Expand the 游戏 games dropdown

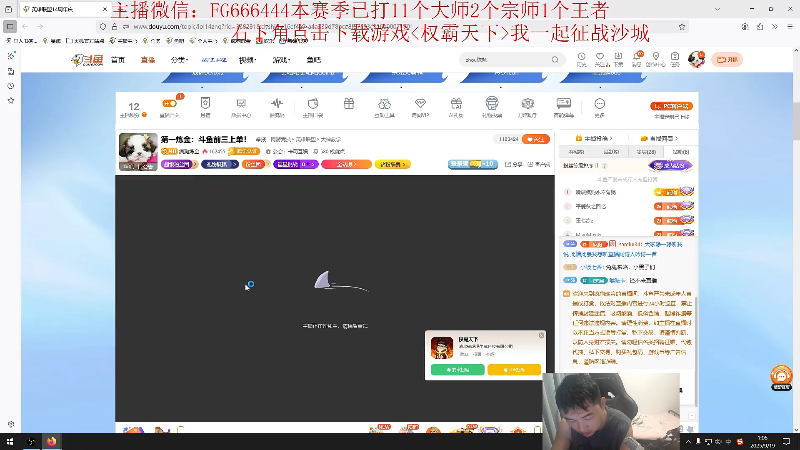pyautogui.click(x=281, y=60)
